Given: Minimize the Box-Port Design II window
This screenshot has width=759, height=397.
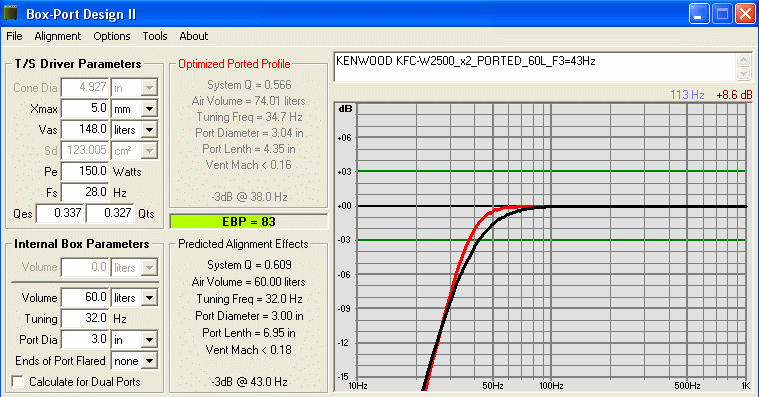Looking at the screenshot, I should click(x=698, y=14).
